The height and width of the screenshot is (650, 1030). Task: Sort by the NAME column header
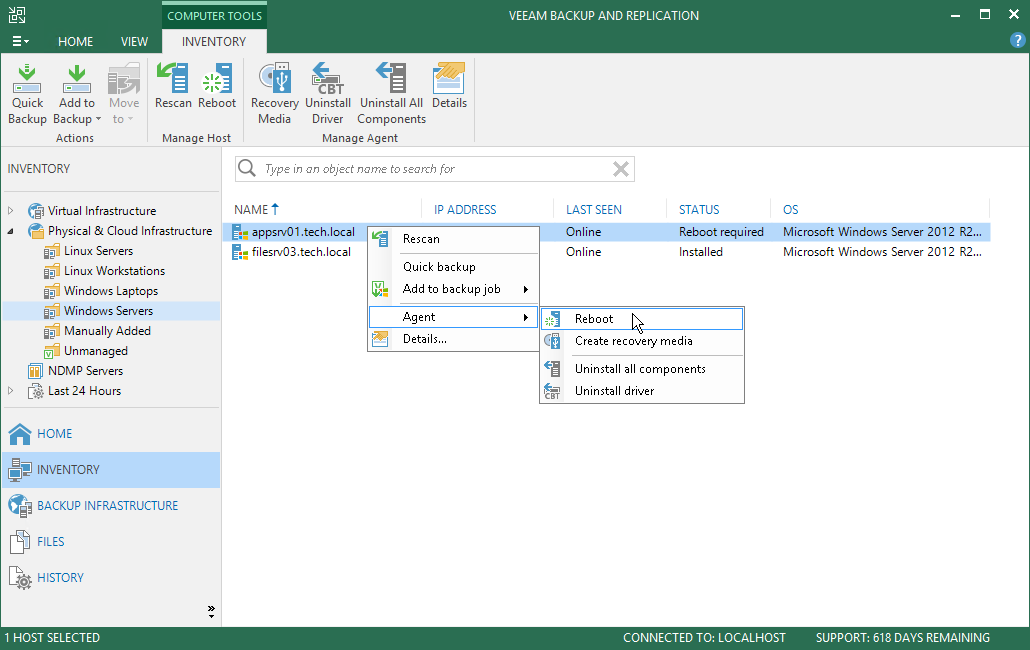pos(251,210)
